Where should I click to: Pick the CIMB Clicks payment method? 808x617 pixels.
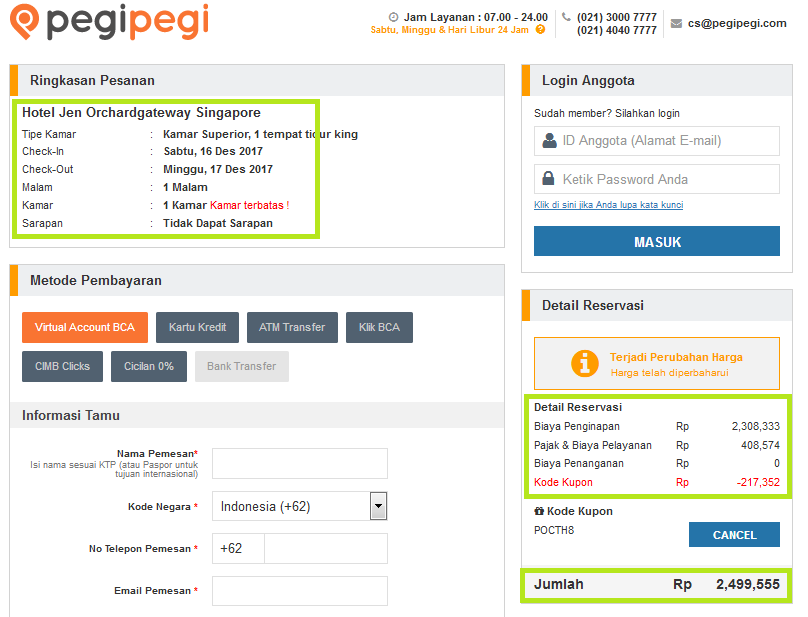(x=62, y=366)
